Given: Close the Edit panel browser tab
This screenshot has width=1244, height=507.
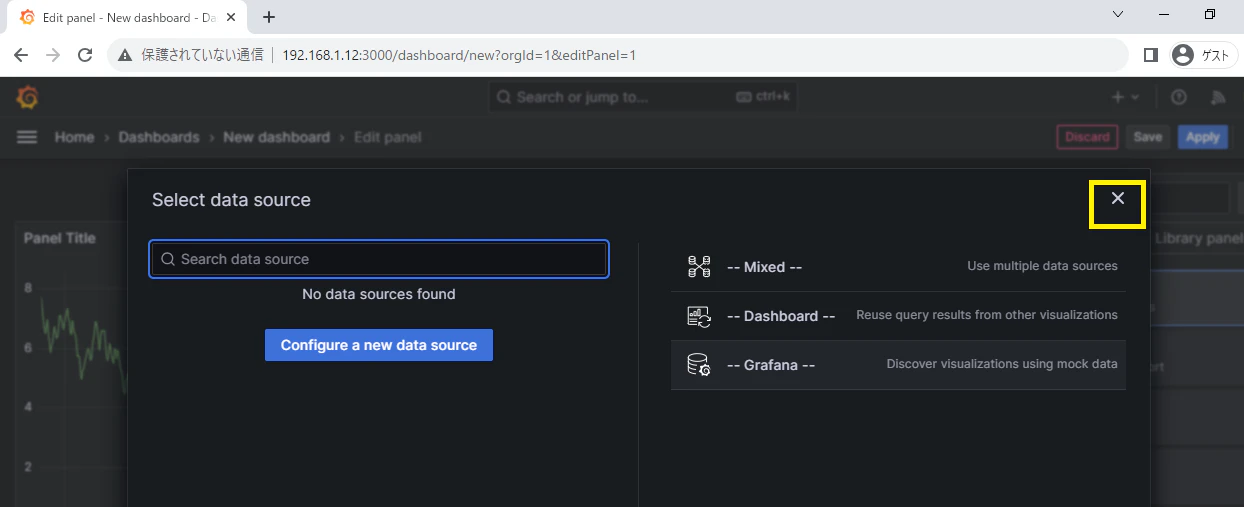Looking at the screenshot, I should (x=229, y=17).
